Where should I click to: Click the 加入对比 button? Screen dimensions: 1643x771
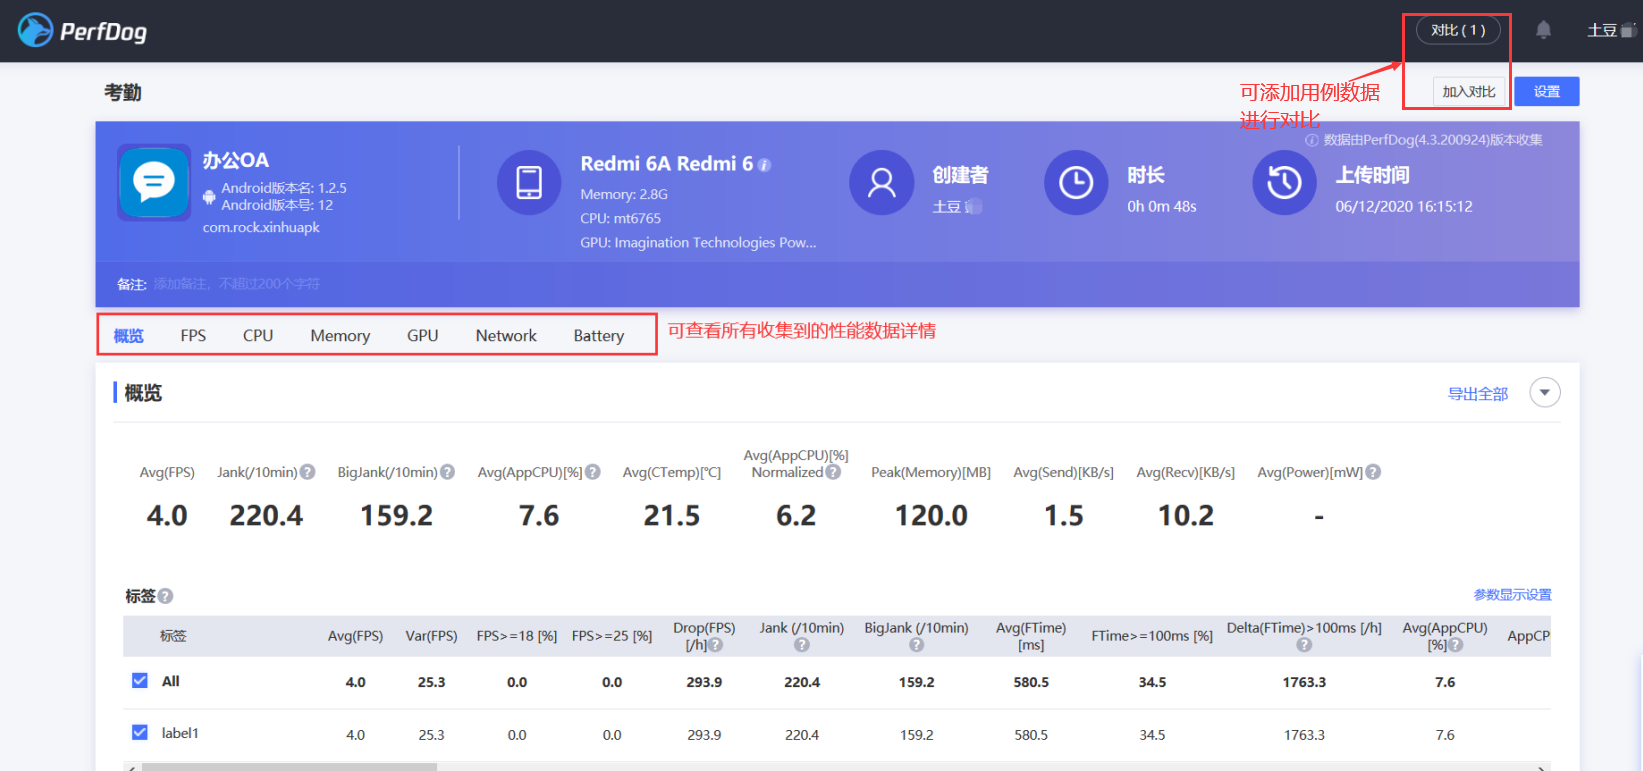coord(1468,92)
